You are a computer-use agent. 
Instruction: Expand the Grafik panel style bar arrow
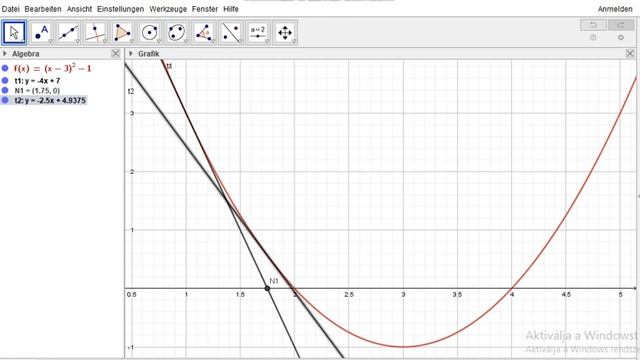pos(131,53)
